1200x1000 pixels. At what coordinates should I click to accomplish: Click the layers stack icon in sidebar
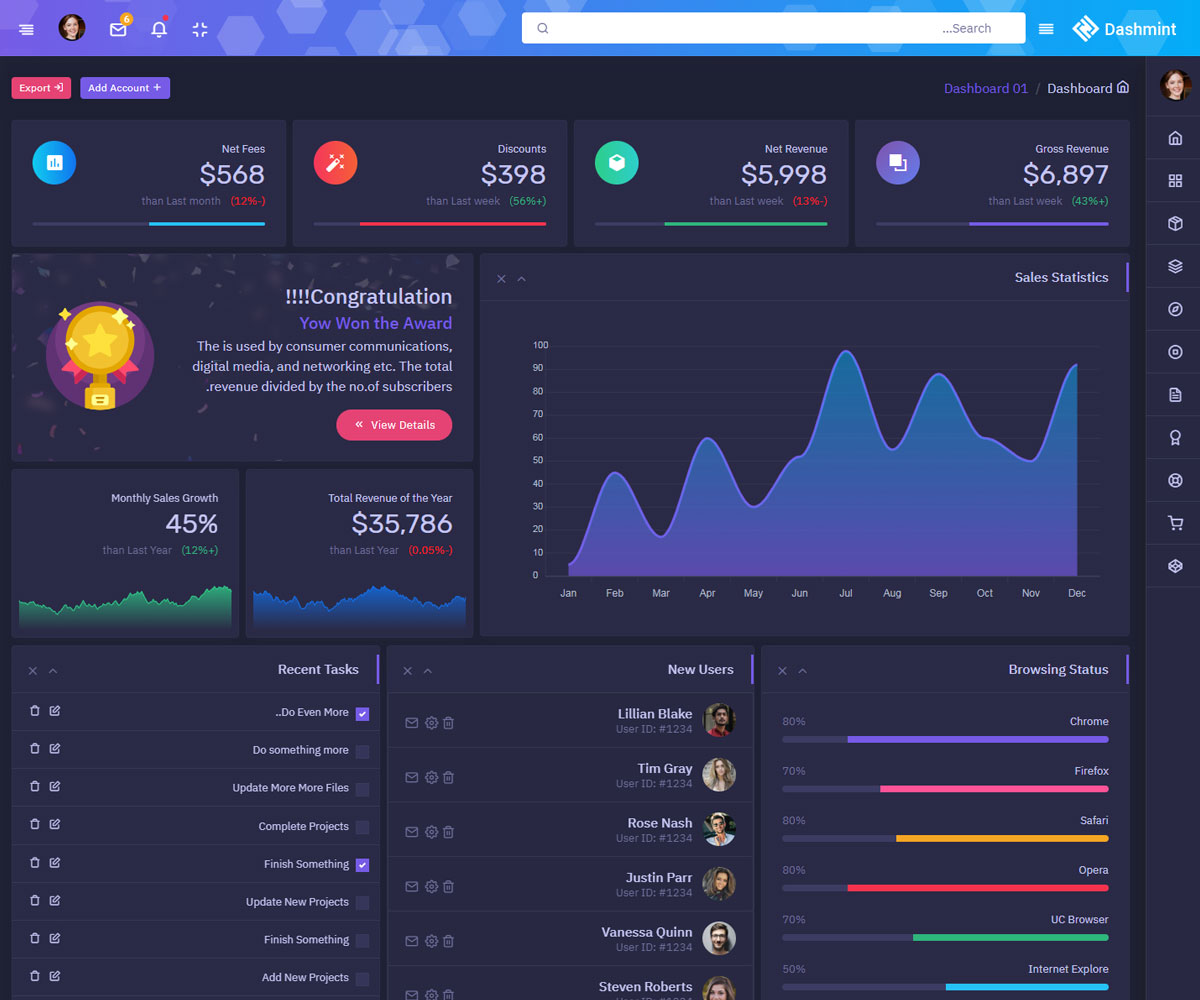1175,266
